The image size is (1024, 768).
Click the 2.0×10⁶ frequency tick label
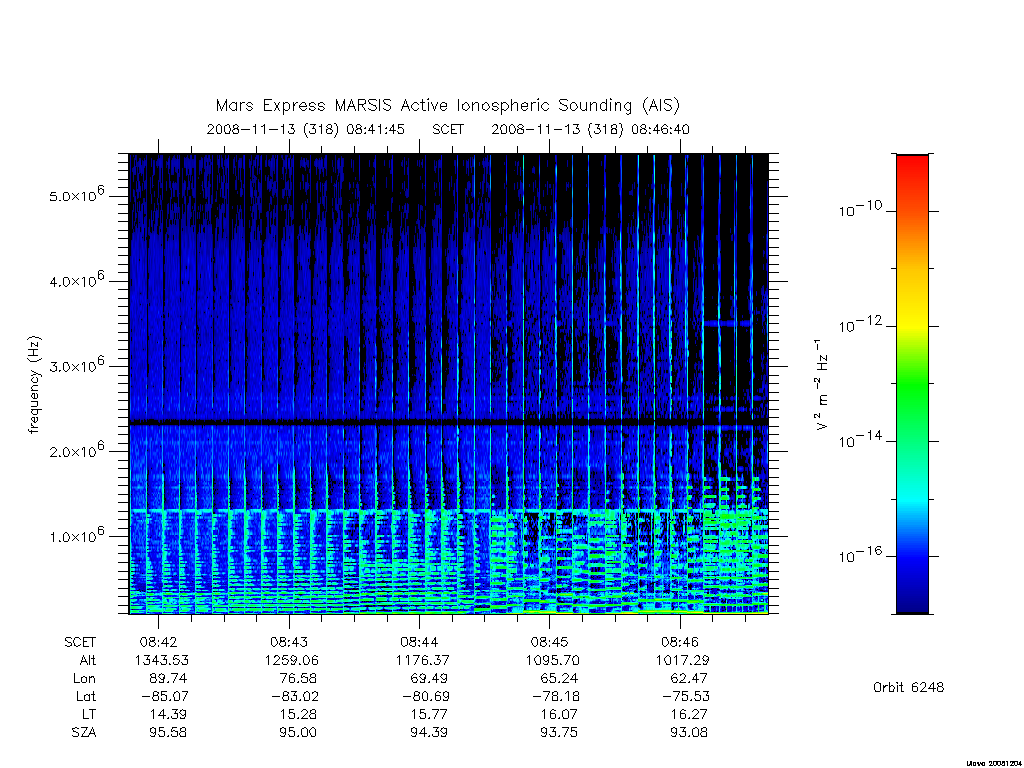[x=76, y=451]
